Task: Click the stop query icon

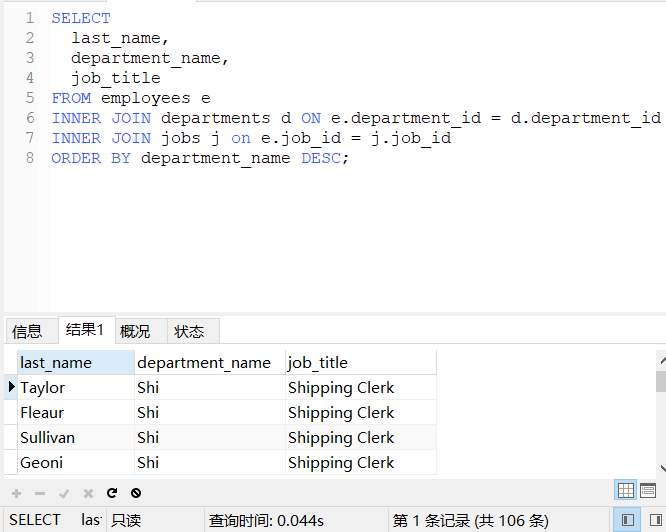Action: 136,493
